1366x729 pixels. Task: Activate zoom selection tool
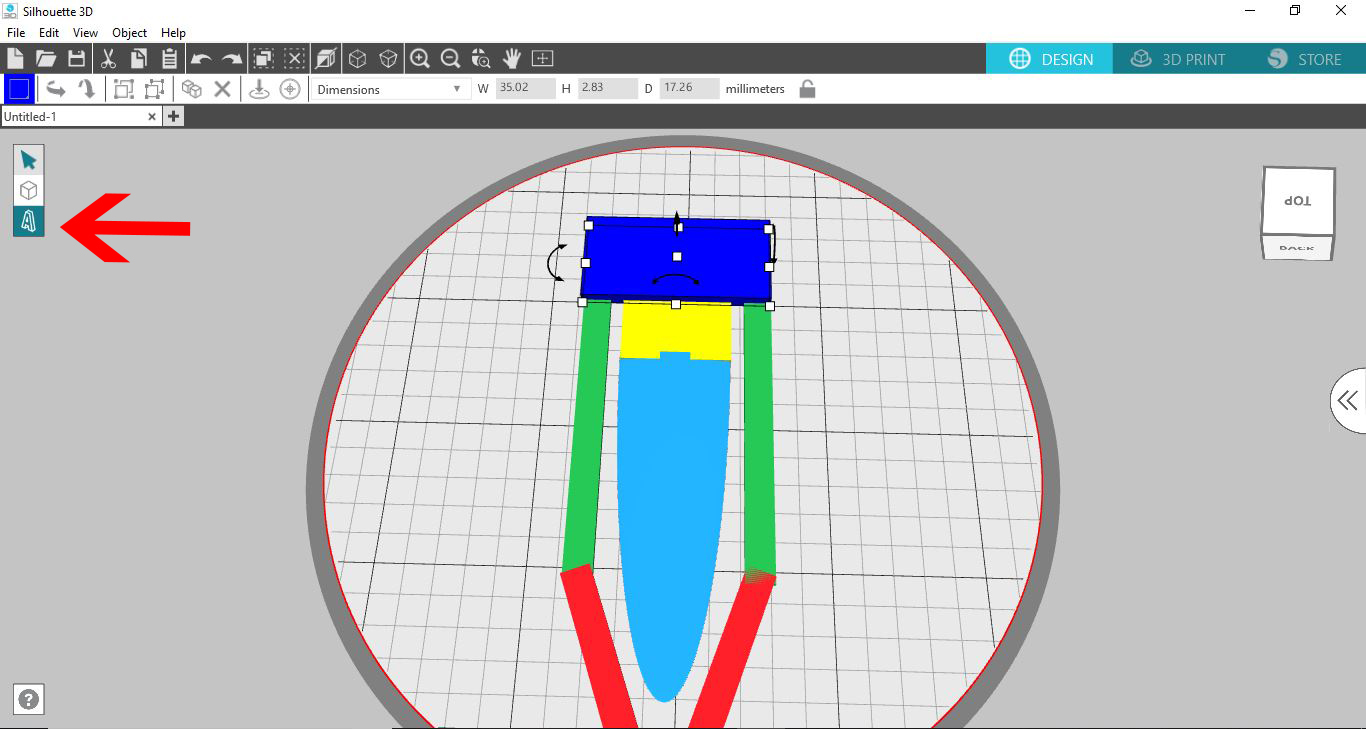481,58
